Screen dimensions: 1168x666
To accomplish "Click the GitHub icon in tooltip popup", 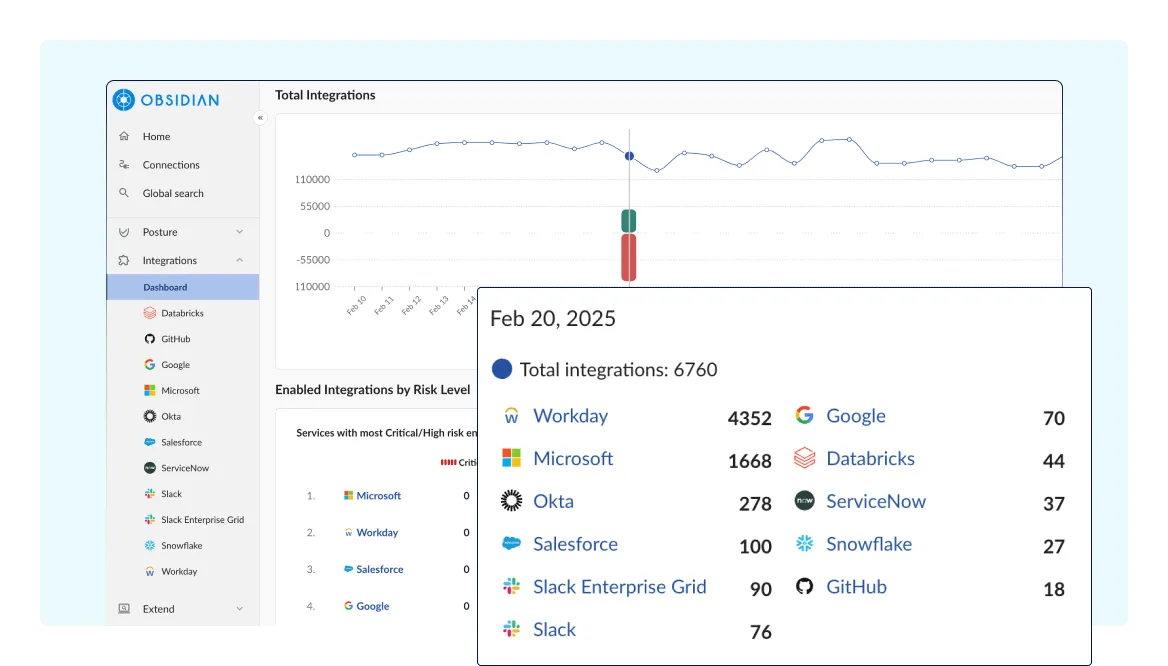I will (x=804, y=586).
